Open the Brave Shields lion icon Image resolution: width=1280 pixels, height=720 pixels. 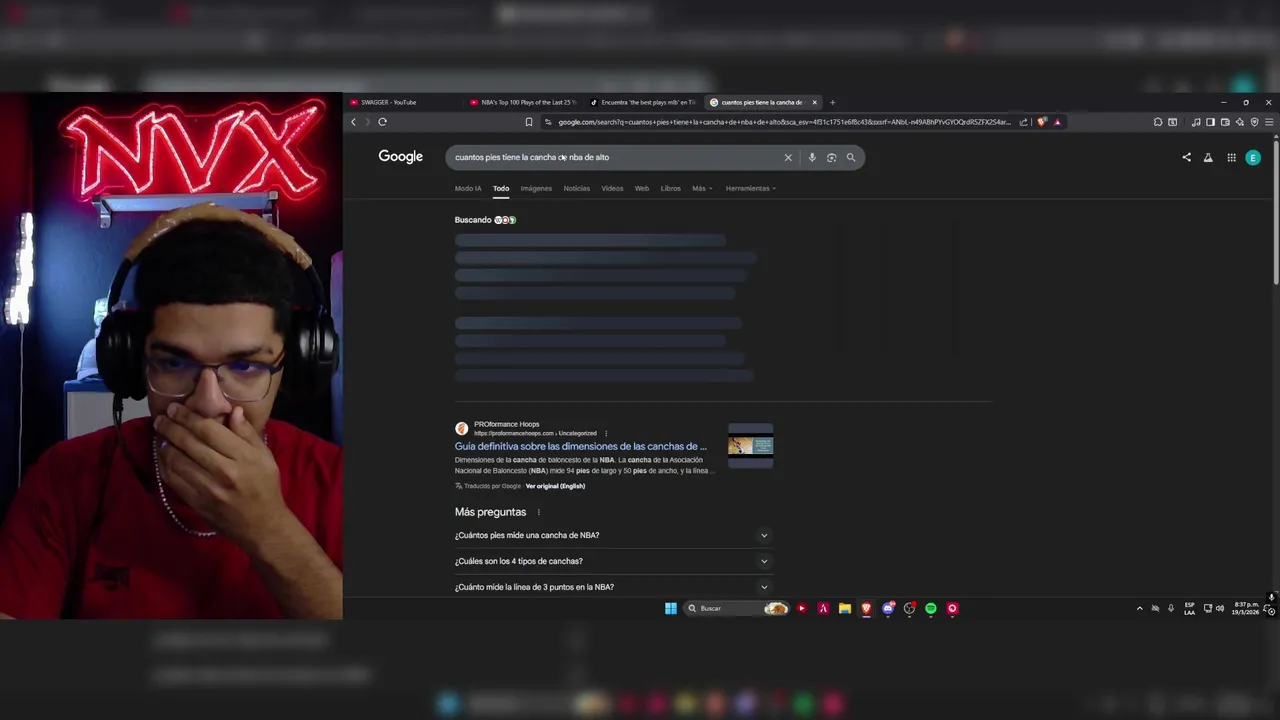[x=1042, y=122]
